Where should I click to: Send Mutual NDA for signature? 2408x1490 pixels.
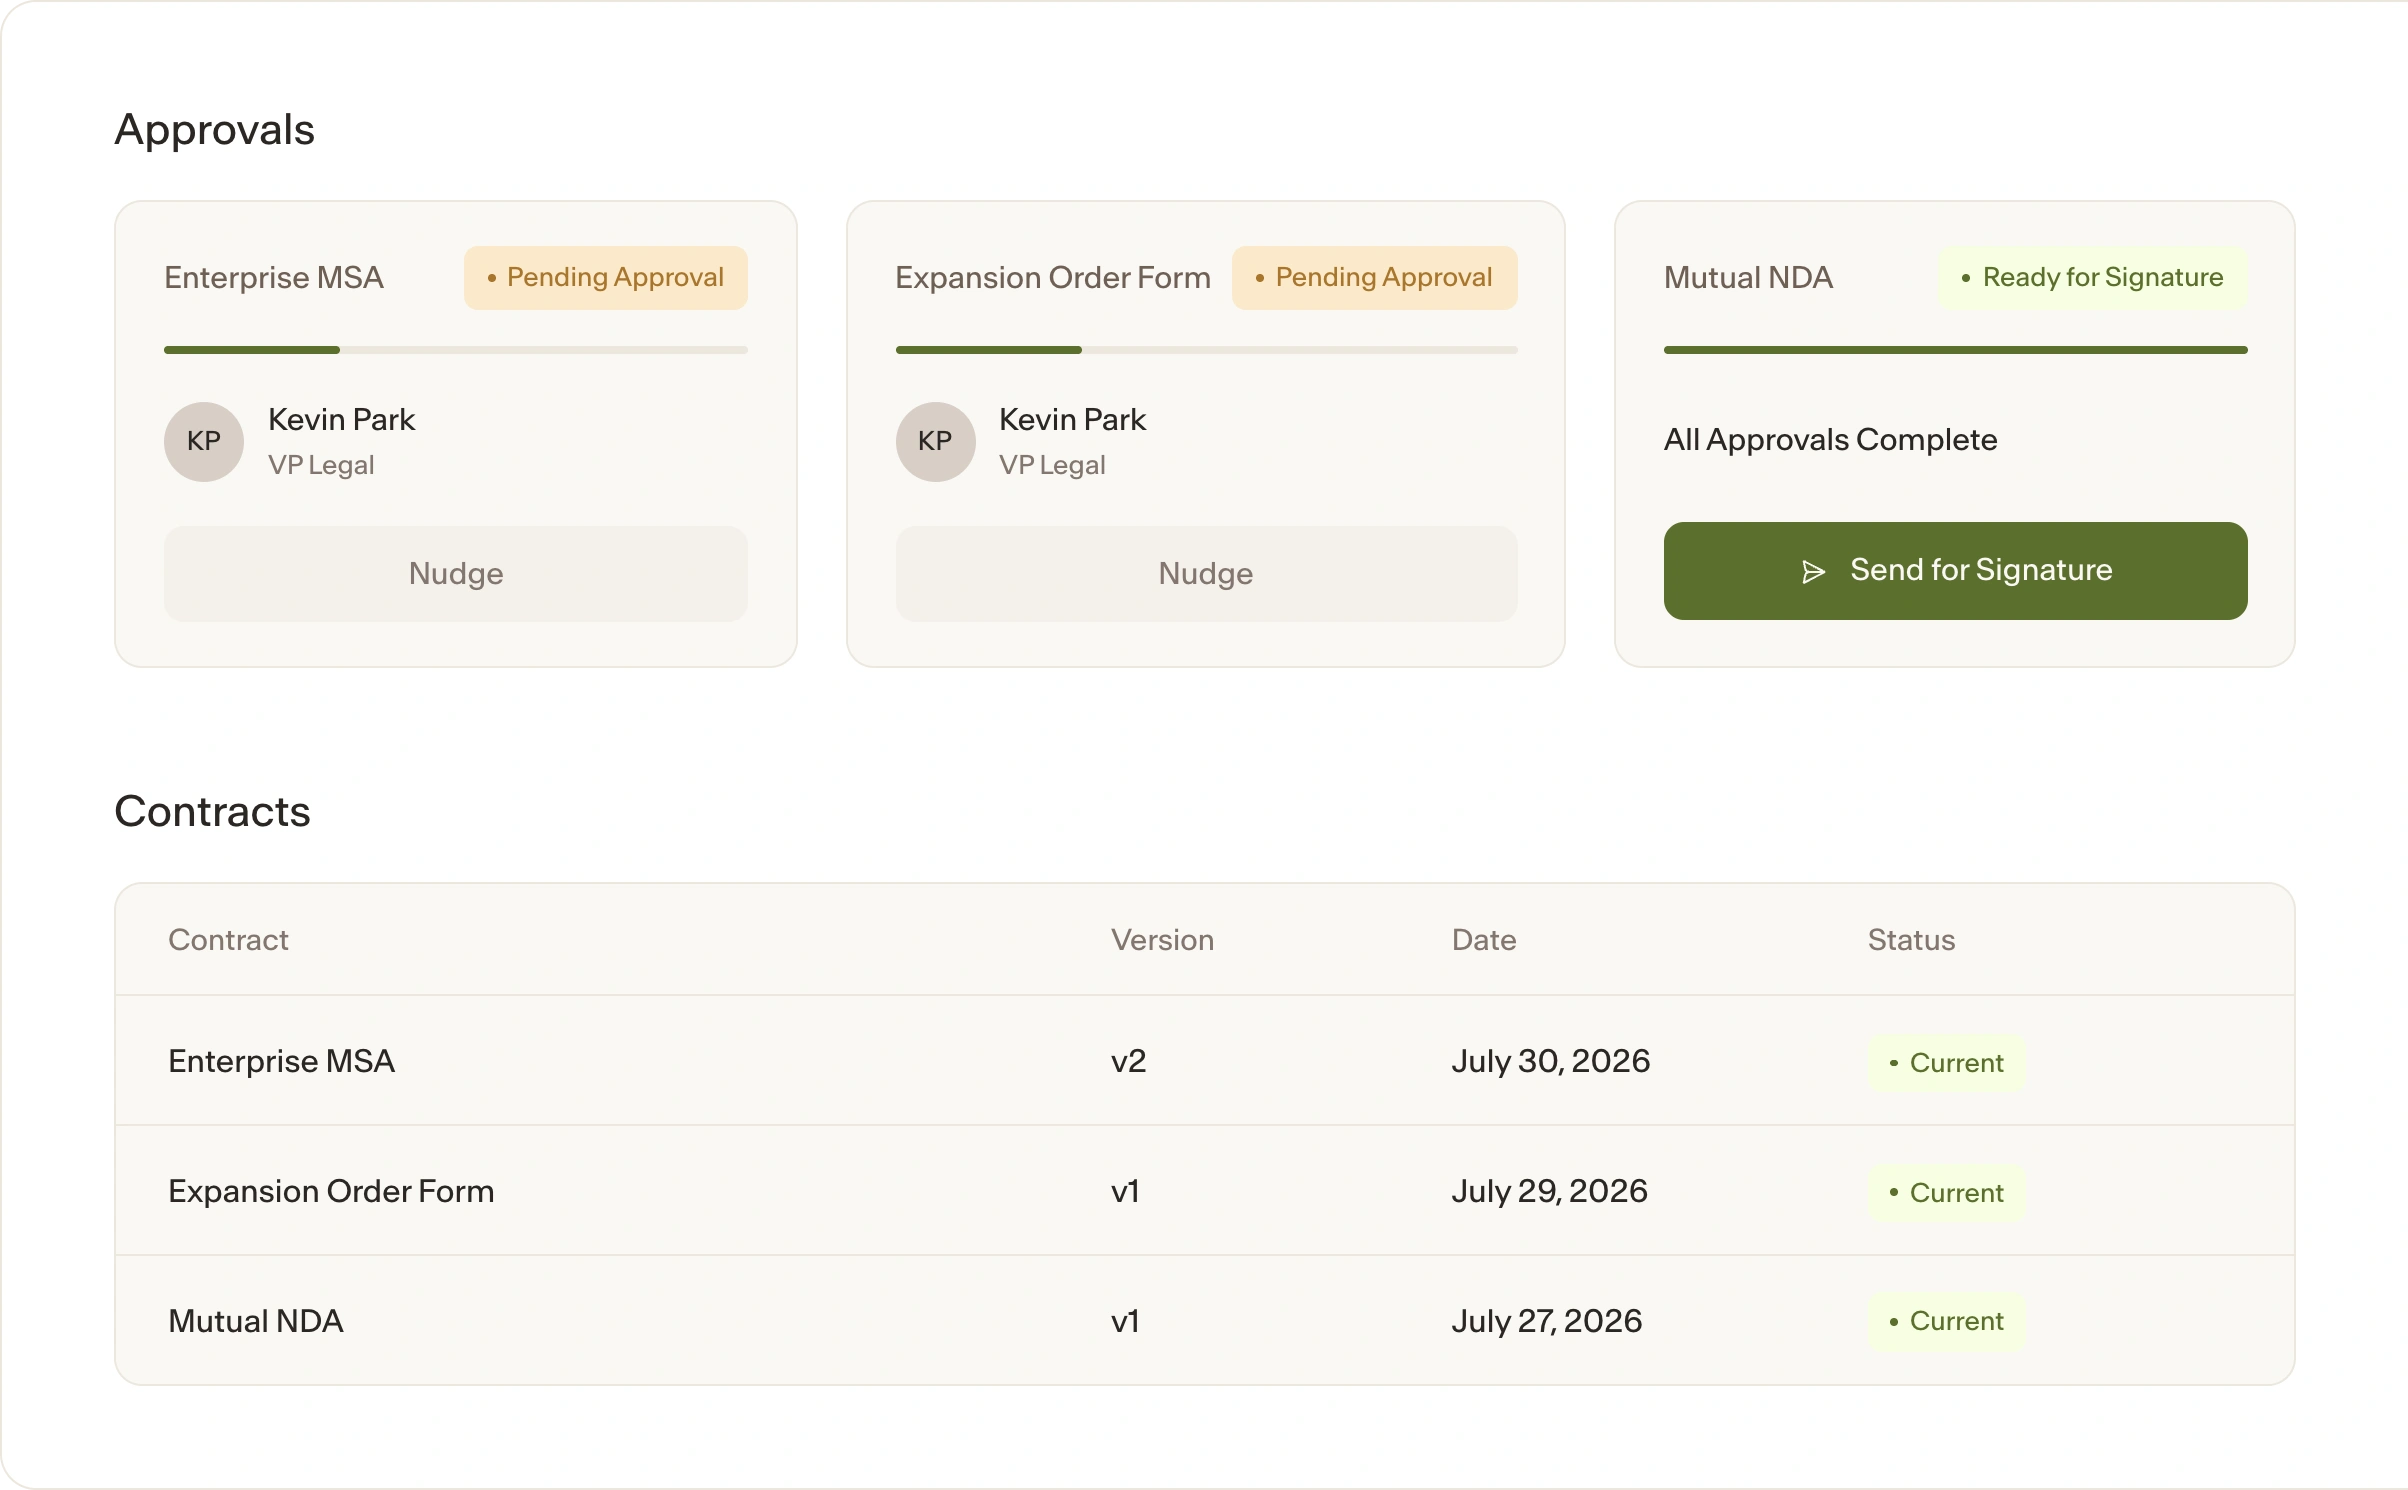(x=1955, y=570)
